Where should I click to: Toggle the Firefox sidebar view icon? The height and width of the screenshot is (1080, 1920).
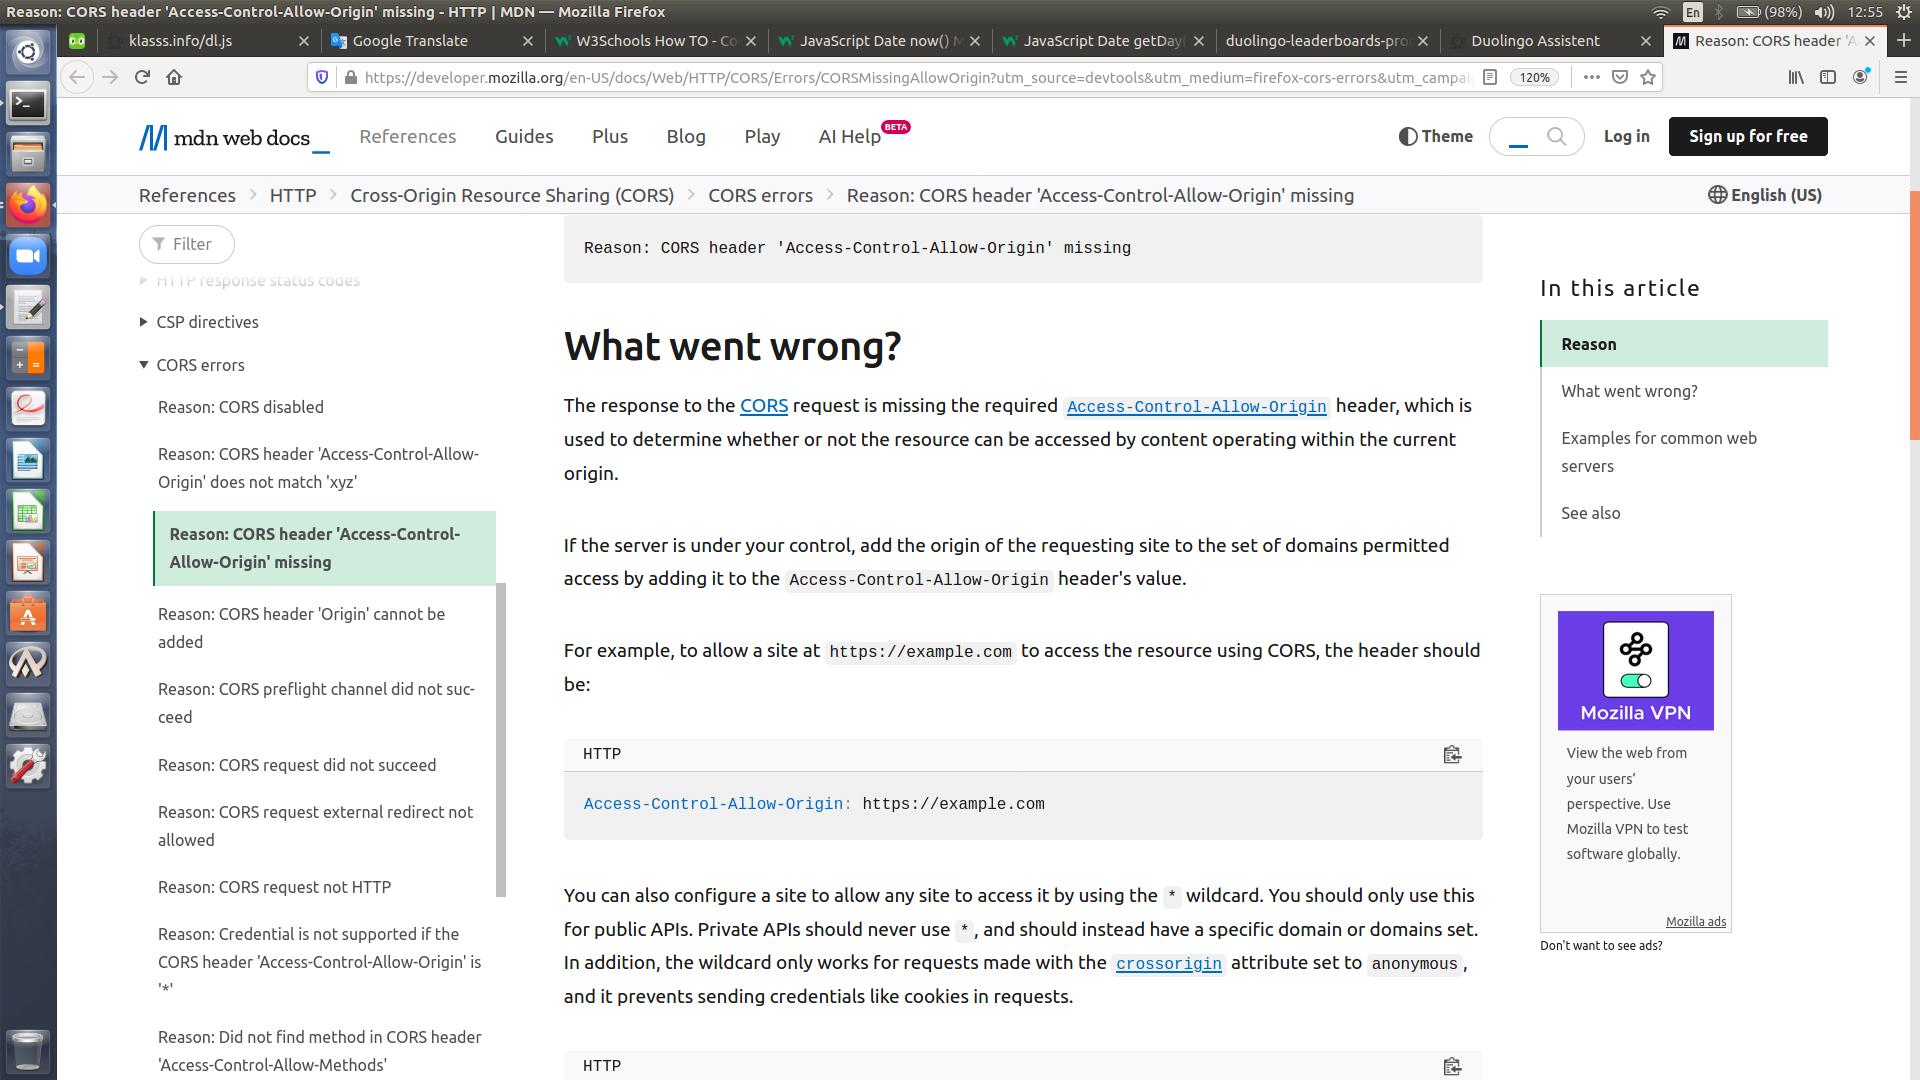coord(1828,77)
